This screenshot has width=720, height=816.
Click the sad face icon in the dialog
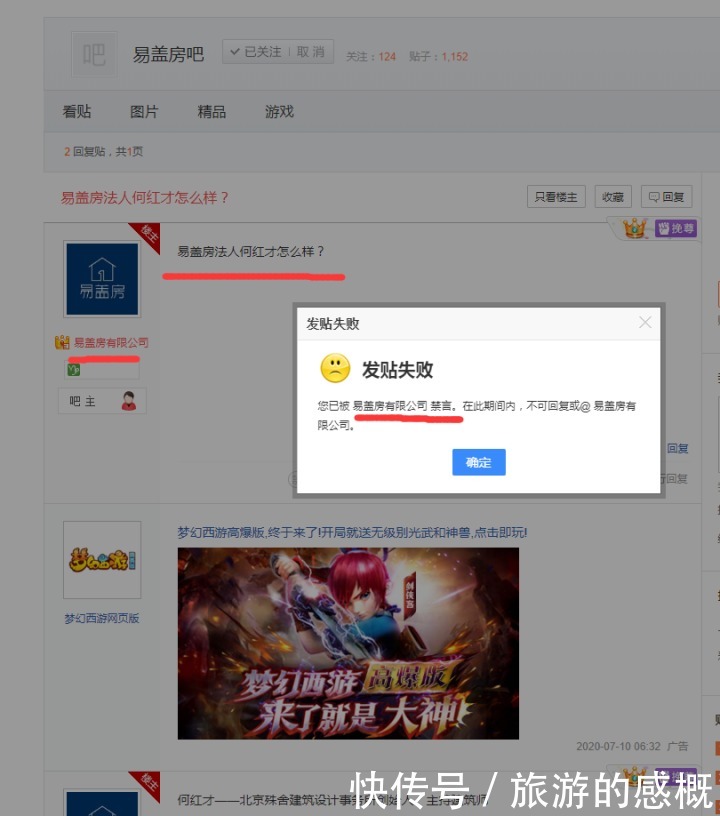coord(335,368)
